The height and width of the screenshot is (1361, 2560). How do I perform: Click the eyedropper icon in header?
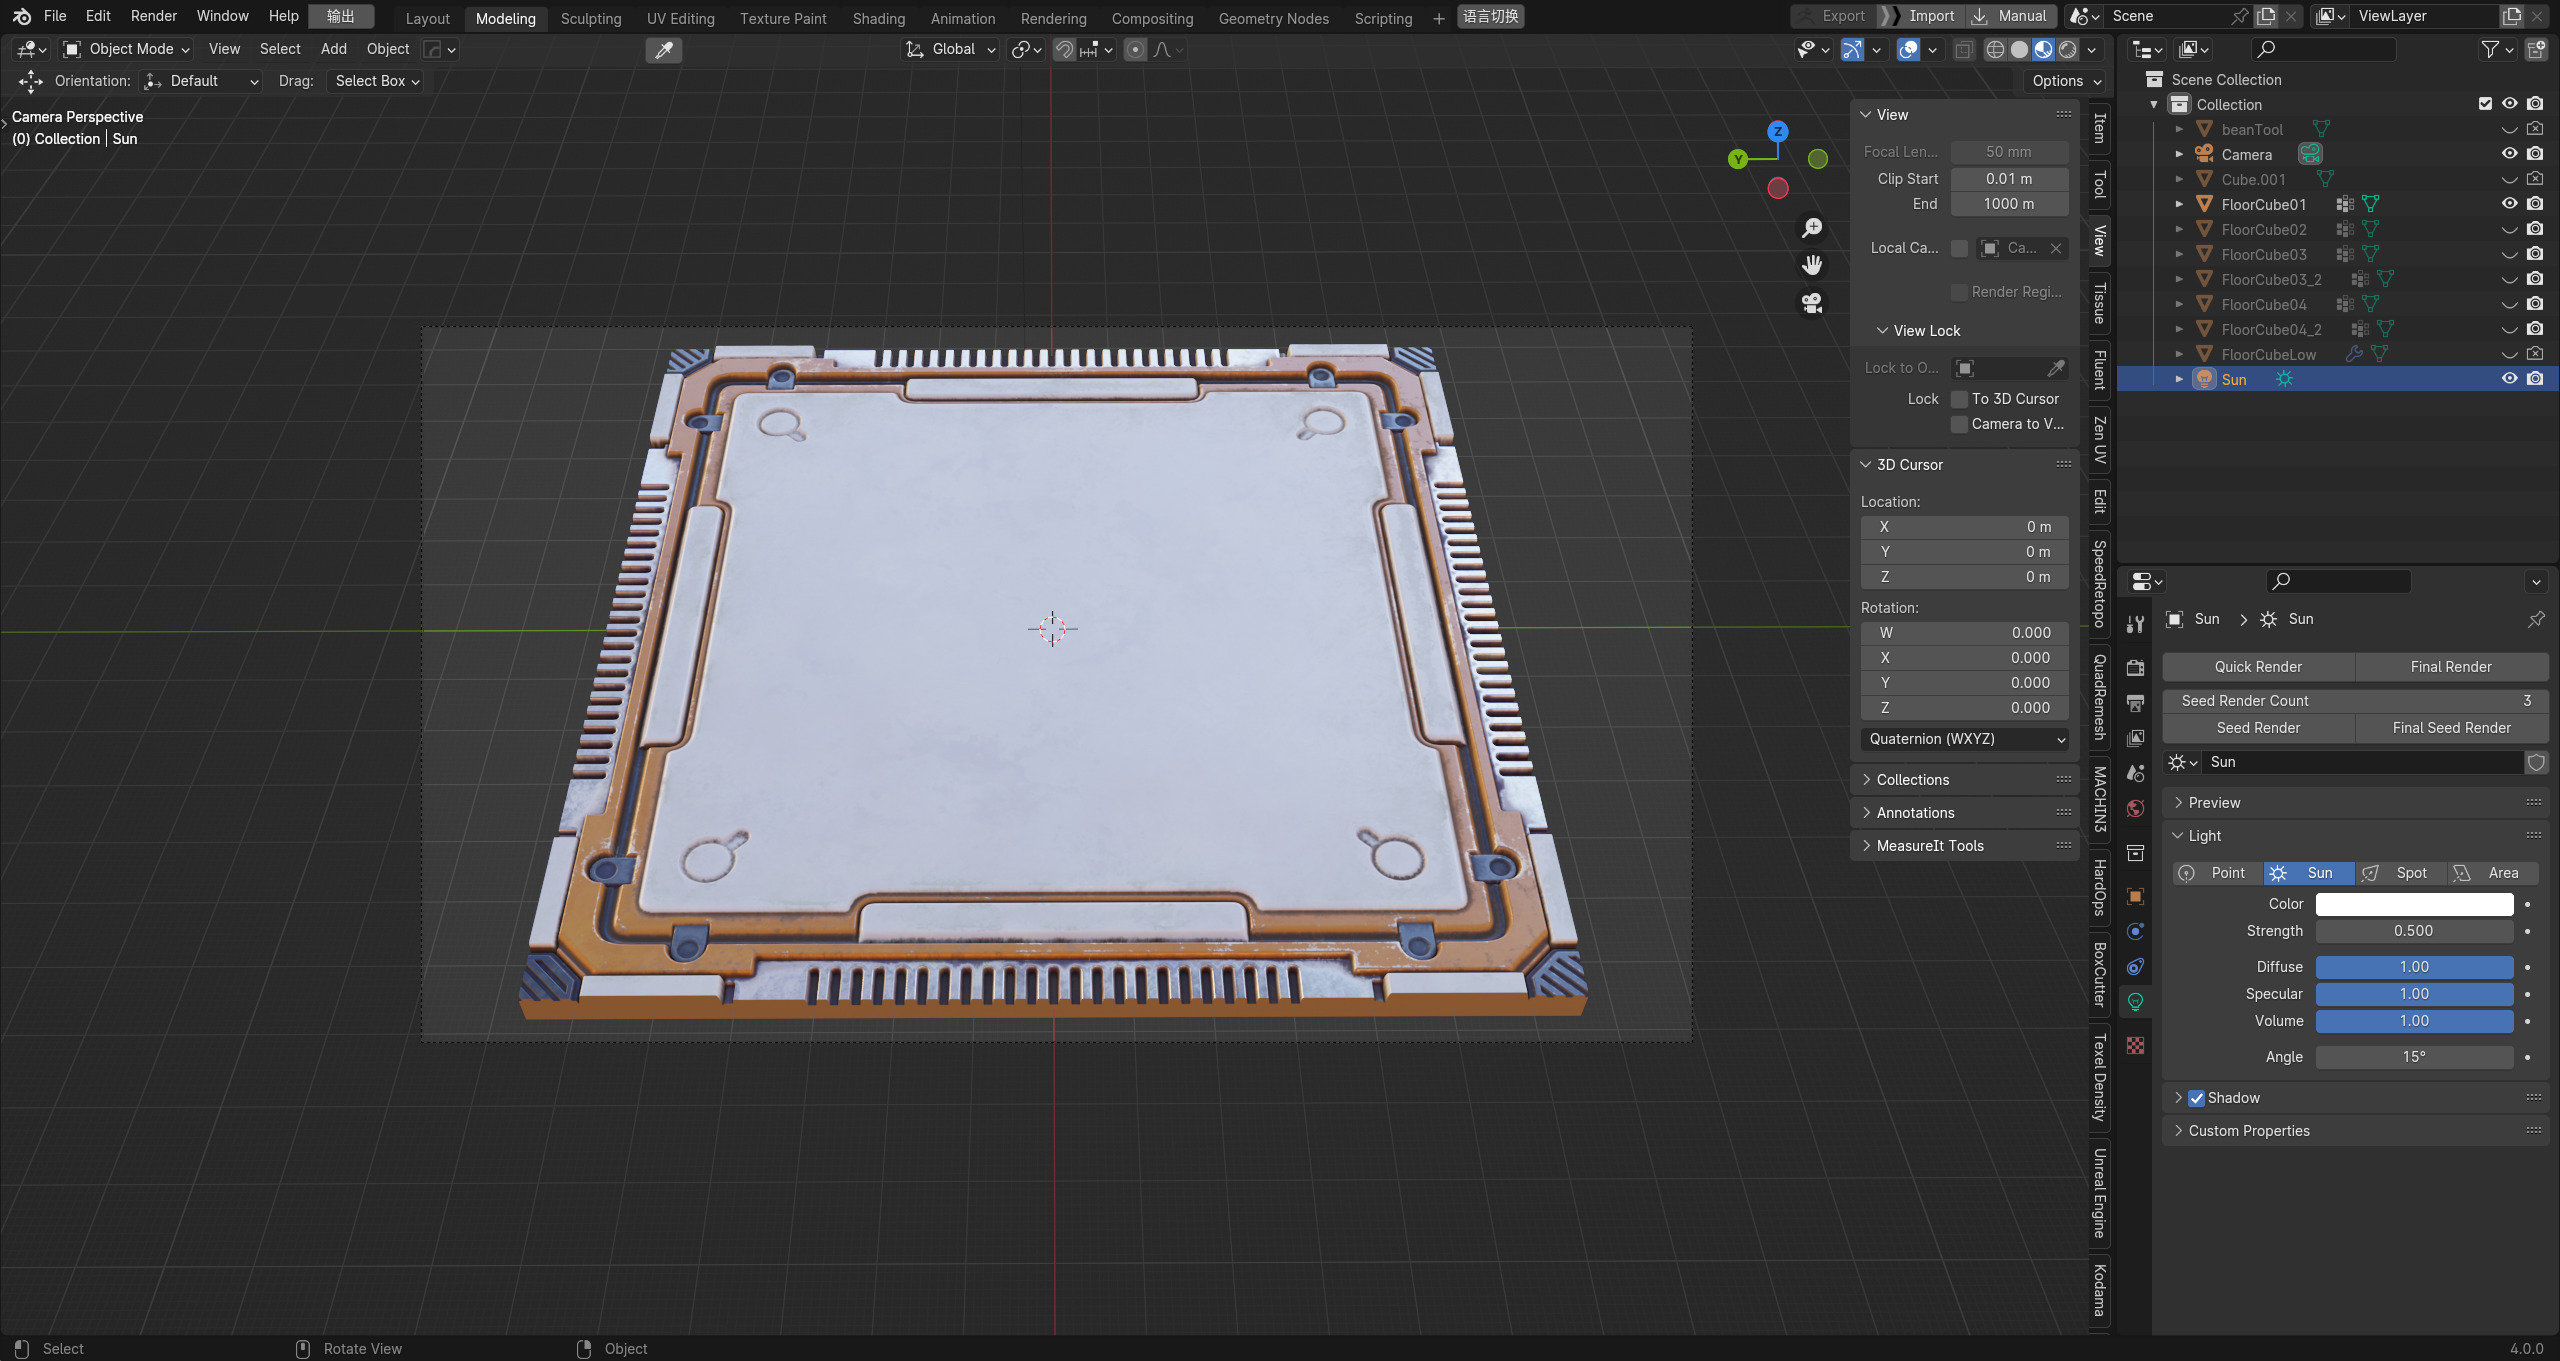pos(663,50)
